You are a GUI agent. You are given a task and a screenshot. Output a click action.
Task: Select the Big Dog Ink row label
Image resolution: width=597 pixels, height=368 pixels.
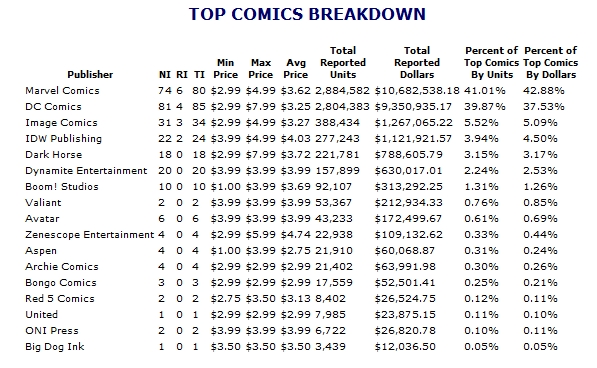(x=55, y=347)
